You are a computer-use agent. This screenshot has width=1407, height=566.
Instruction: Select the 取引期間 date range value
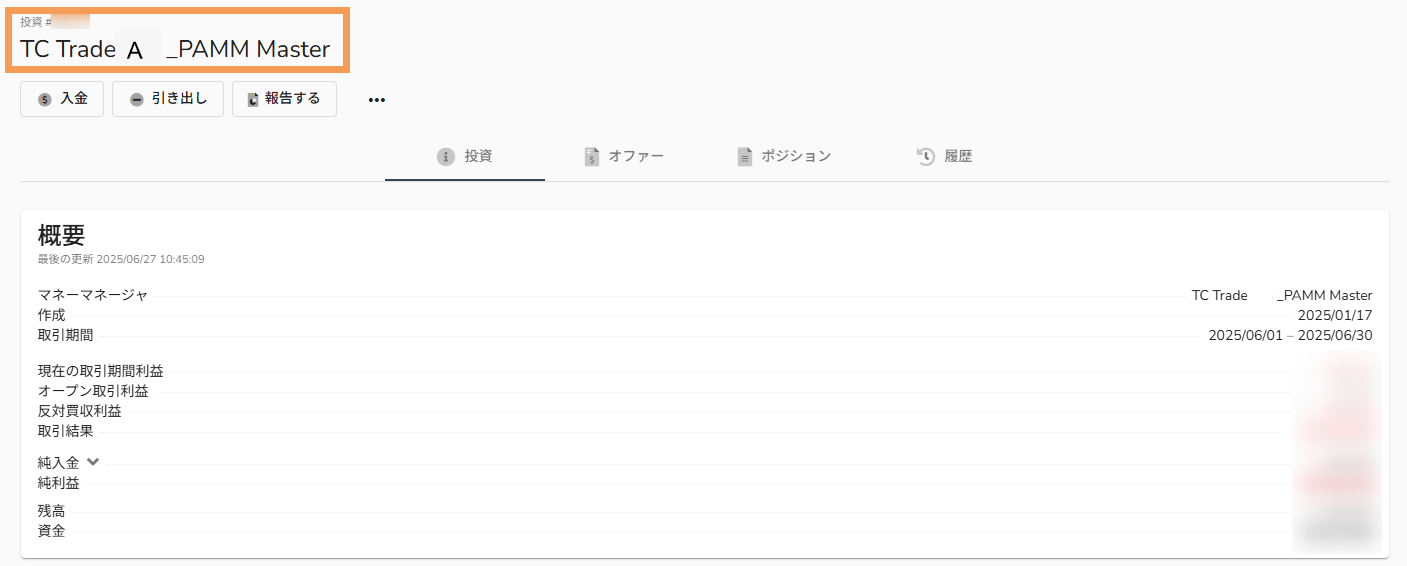tap(1290, 335)
